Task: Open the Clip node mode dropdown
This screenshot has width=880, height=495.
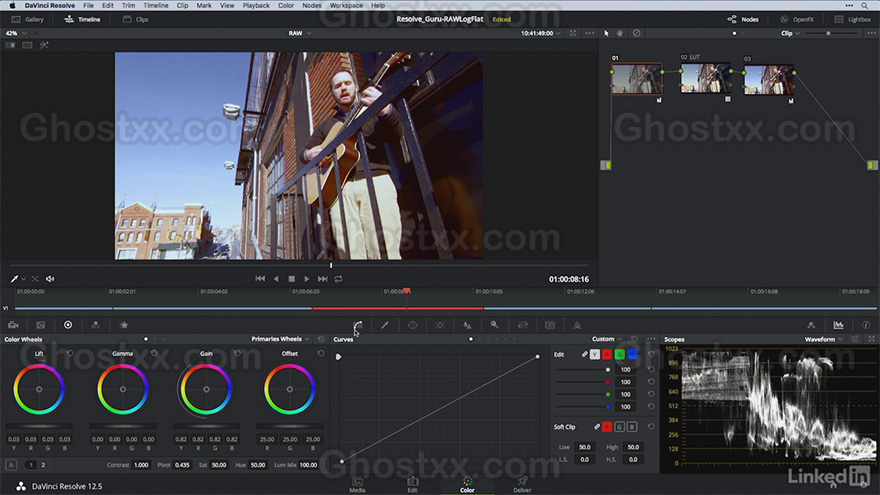Action: [x=790, y=33]
